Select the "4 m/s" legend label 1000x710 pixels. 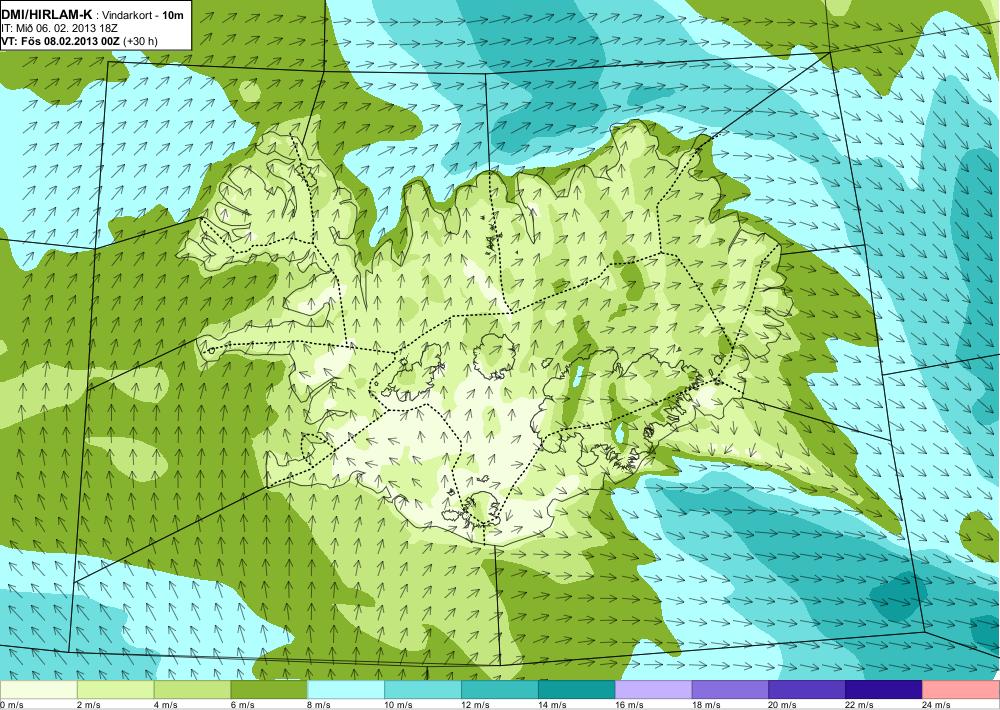coord(166,705)
